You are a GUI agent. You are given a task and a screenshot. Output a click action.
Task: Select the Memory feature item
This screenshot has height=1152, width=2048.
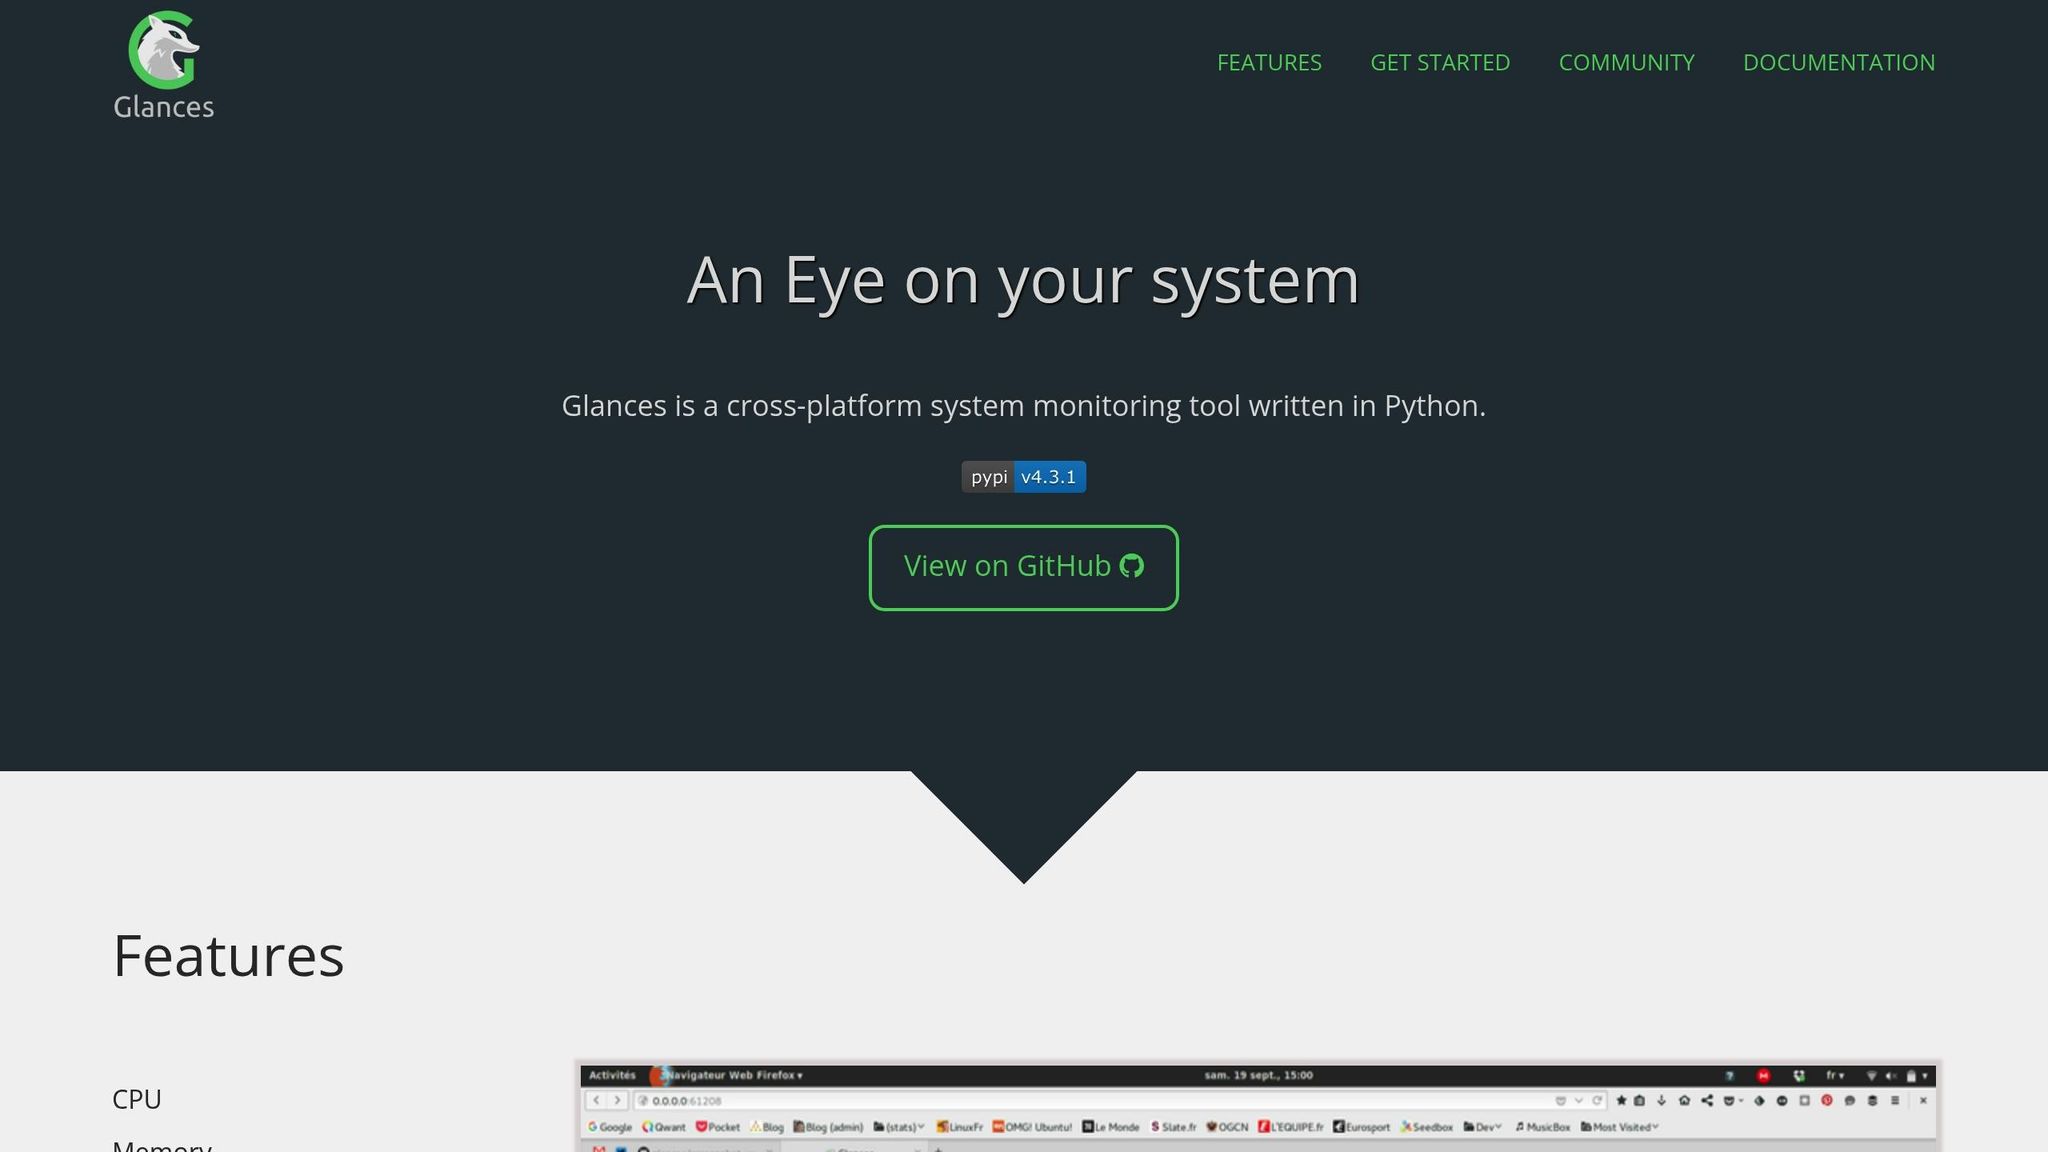coord(162,1145)
